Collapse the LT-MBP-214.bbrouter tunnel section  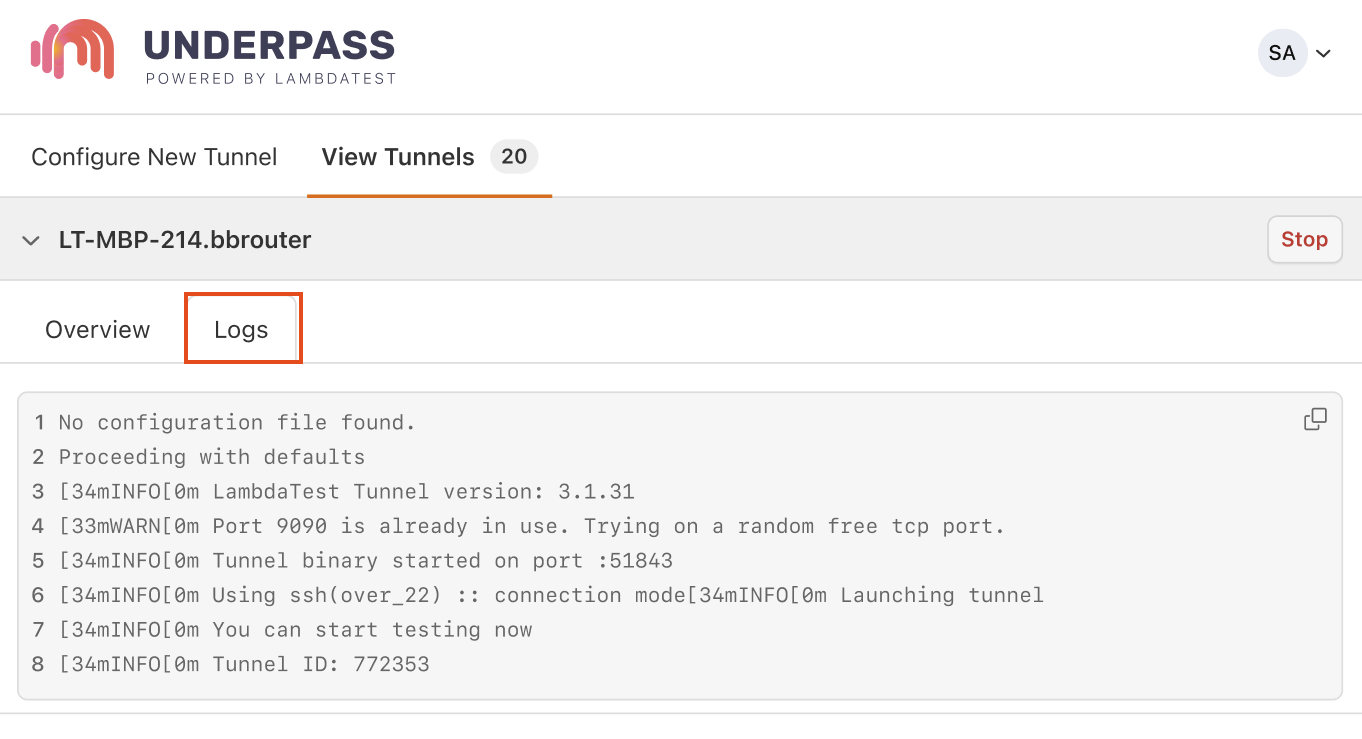point(31,240)
